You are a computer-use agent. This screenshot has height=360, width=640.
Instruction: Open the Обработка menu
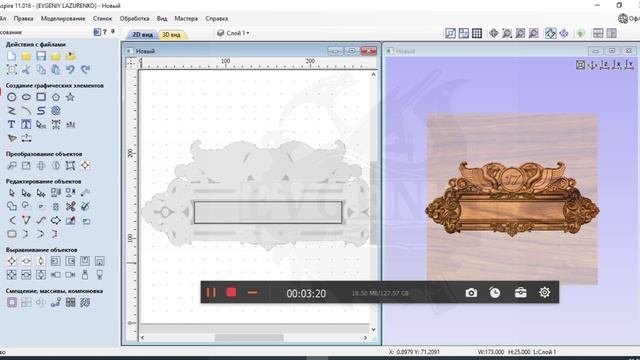tap(134, 18)
